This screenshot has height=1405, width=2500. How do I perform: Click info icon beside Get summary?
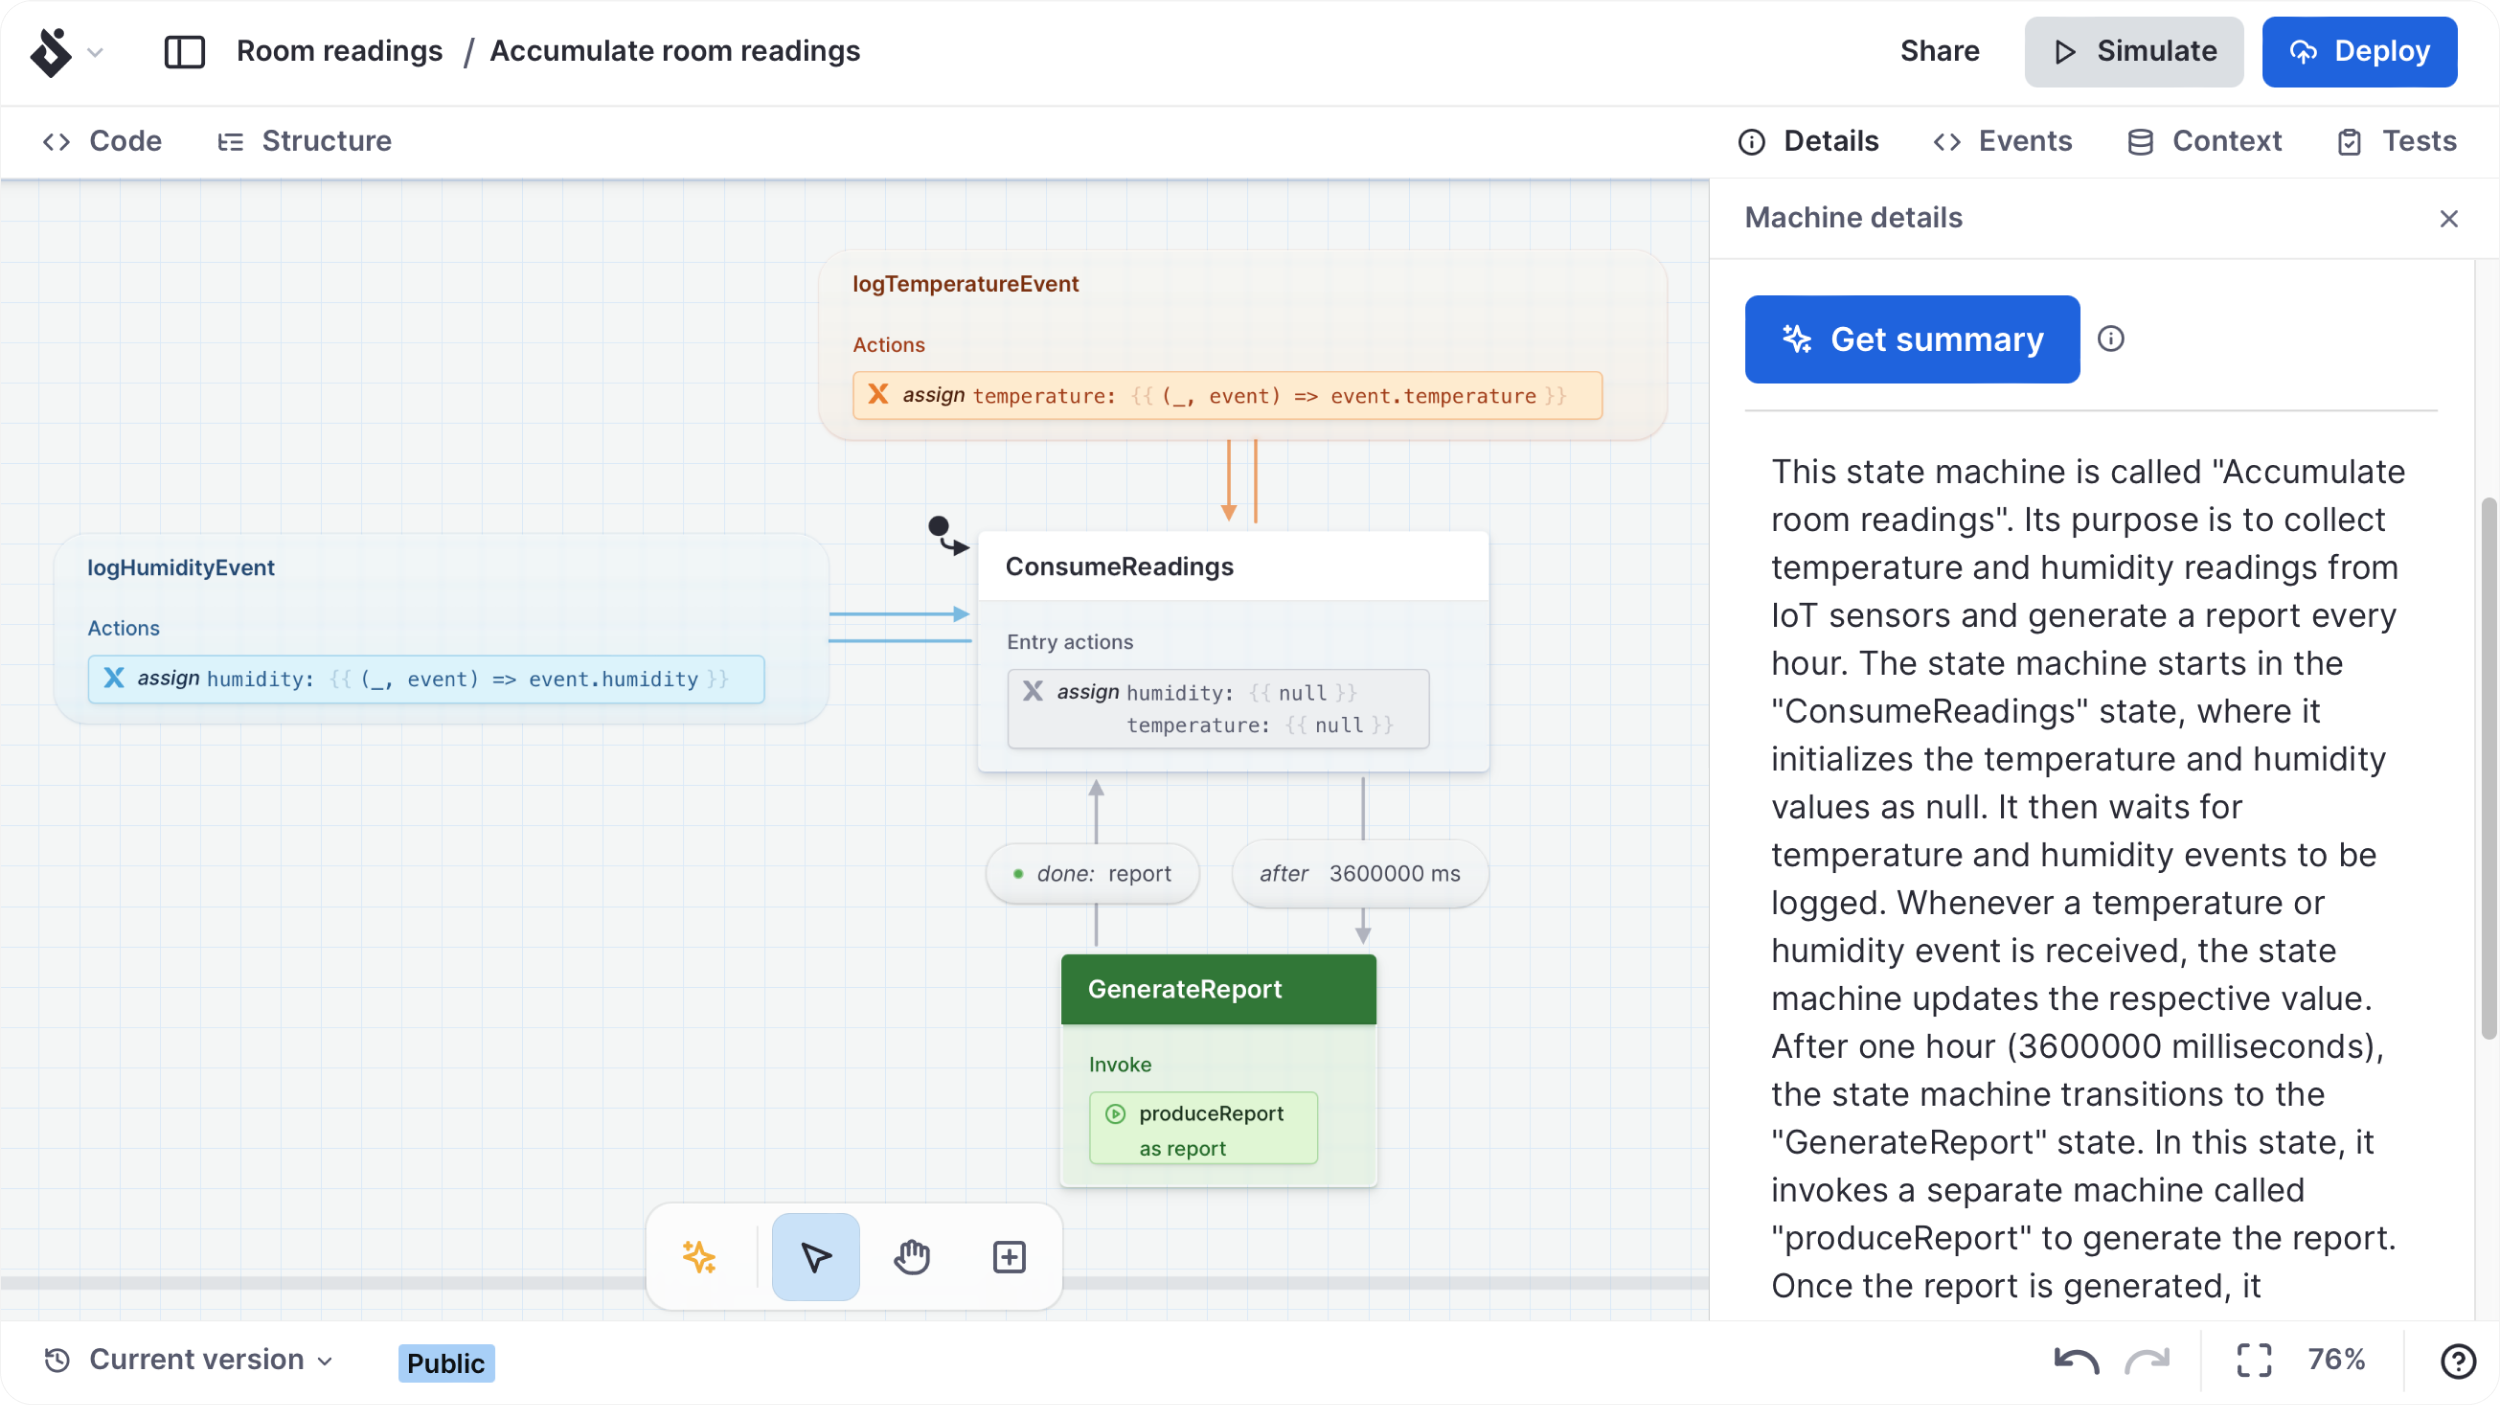tap(2111, 339)
